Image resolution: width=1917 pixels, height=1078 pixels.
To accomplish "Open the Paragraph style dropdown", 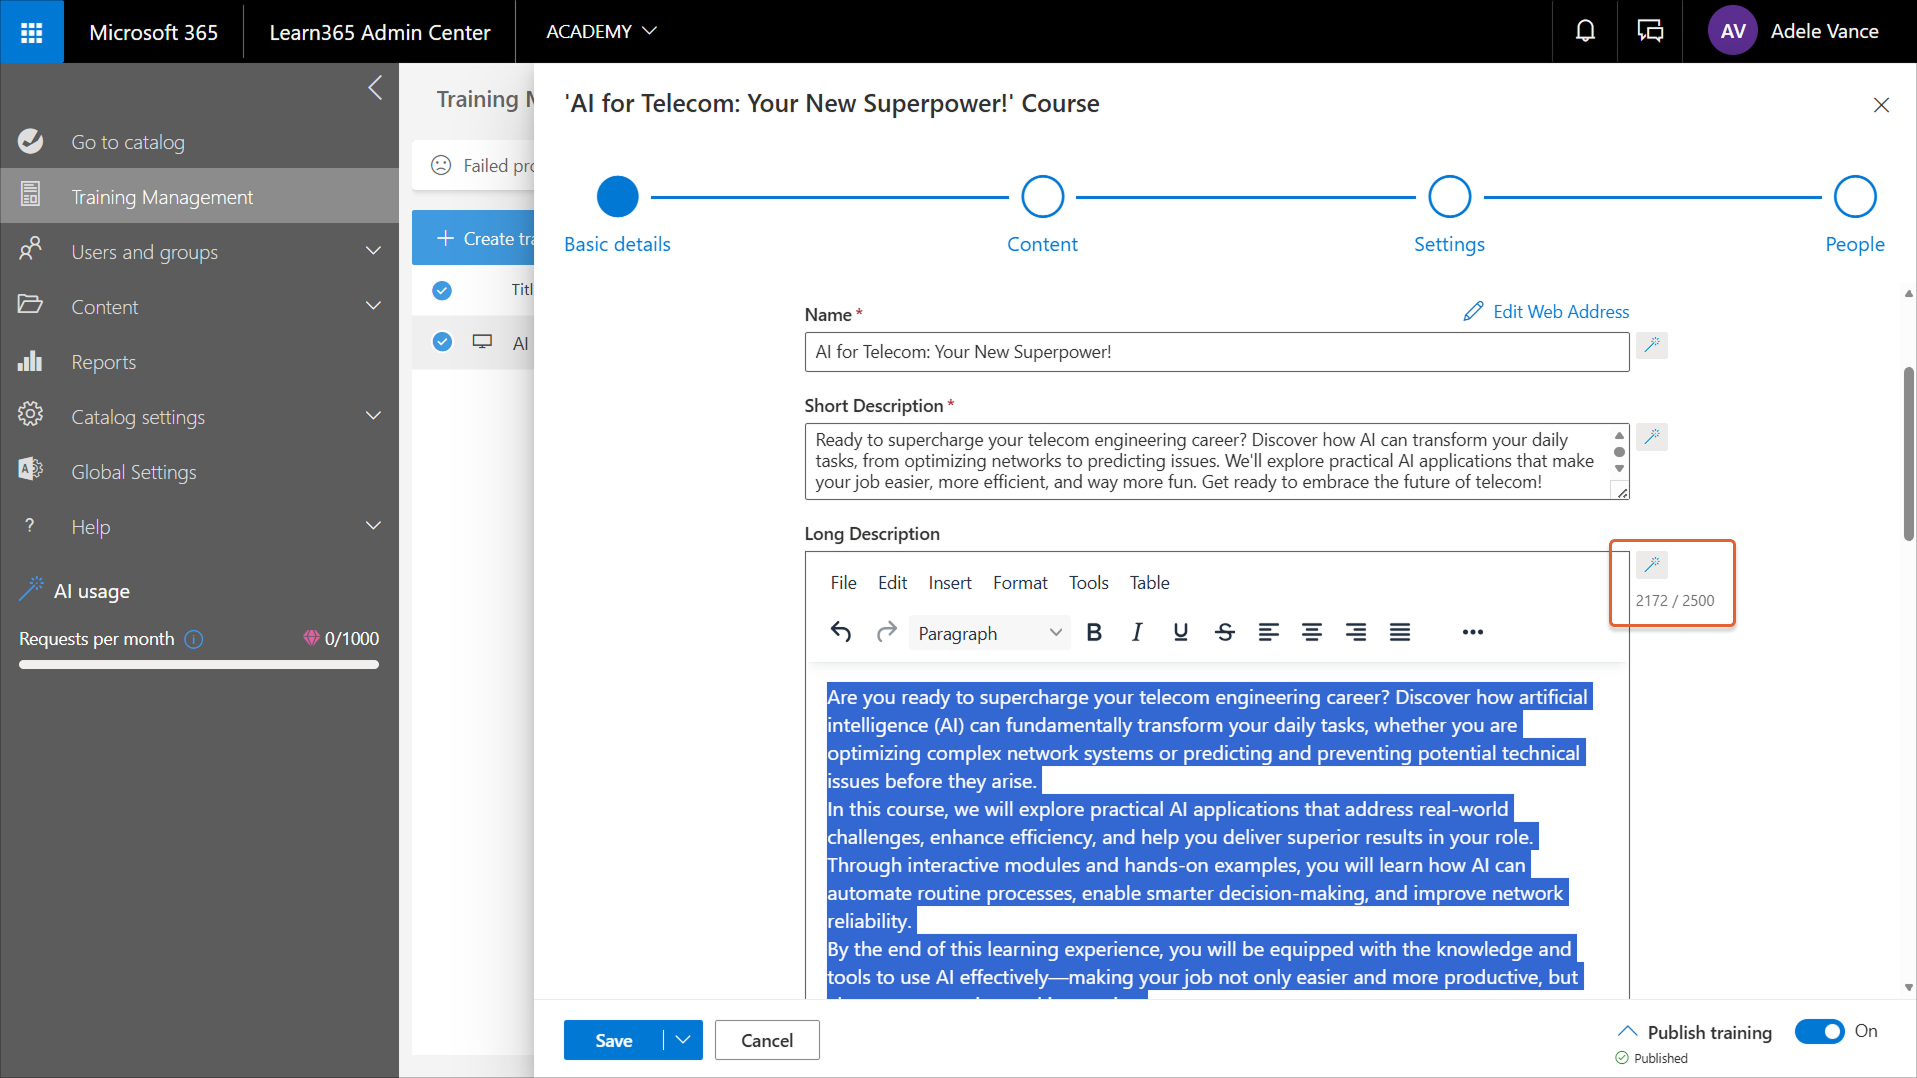I will pyautogui.click(x=988, y=633).
